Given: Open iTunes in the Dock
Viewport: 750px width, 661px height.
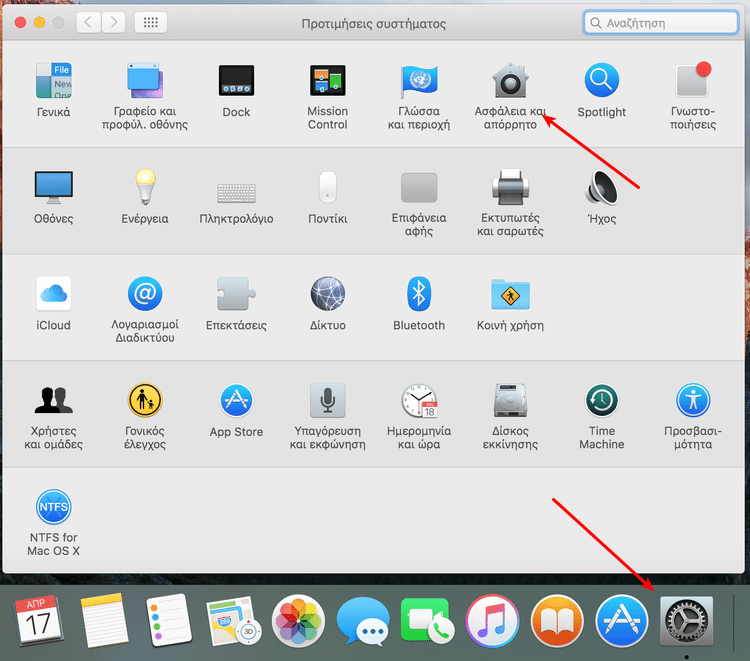Looking at the screenshot, I should [x=492, y=621].
